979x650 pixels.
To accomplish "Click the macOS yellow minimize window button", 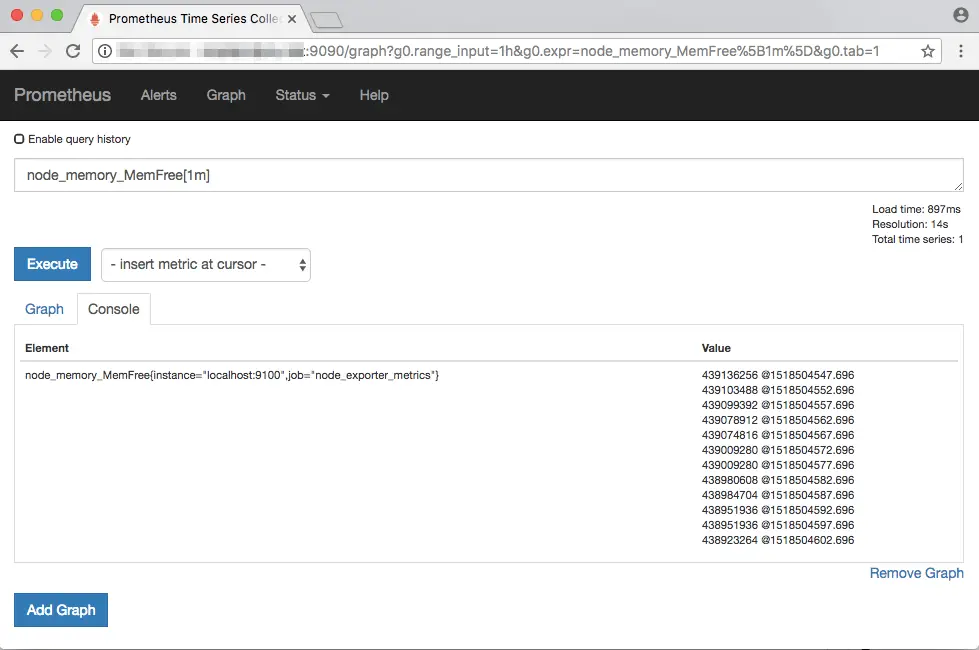I will coord(37,15).
